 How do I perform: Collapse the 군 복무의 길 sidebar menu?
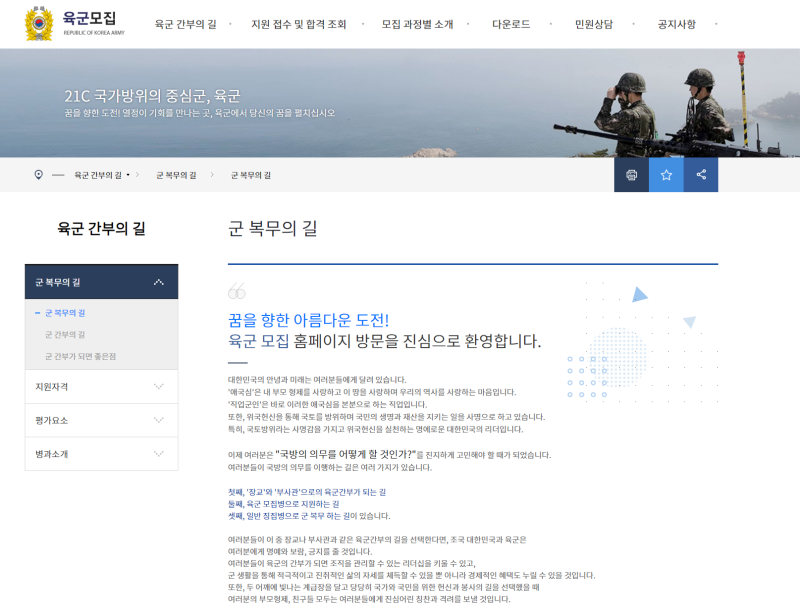(x=159, y=281)
